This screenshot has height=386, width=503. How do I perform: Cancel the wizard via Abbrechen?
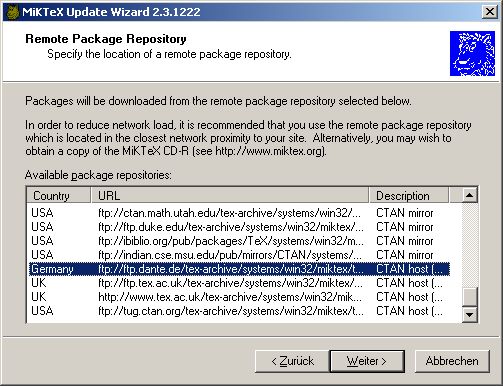pyautogui.click(x=452, y=361)
